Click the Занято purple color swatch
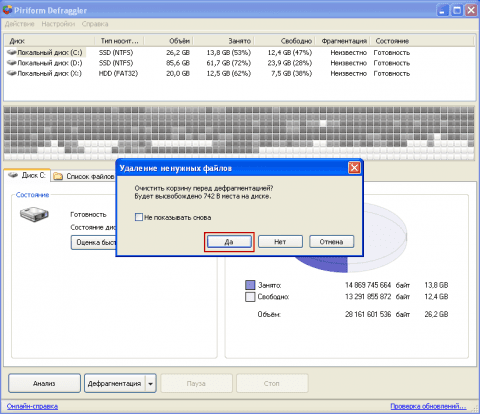The height and width of the screenshot is (414, 480). (250, 285)
